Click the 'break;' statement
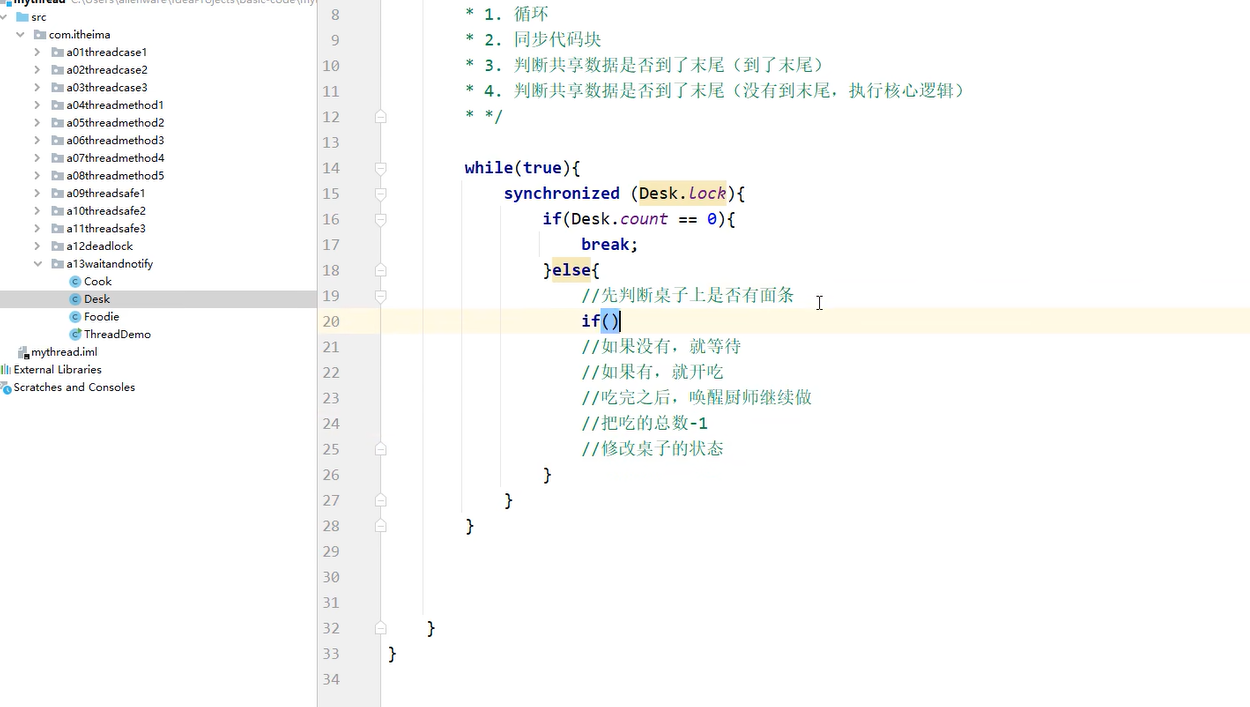 609,244
